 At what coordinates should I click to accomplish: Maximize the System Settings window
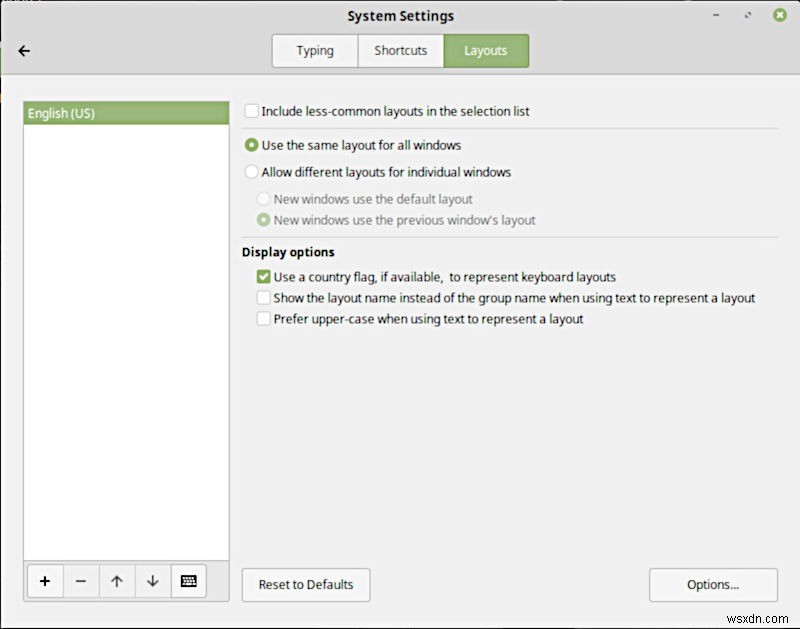pyautogui.click(x=748, y=15)
